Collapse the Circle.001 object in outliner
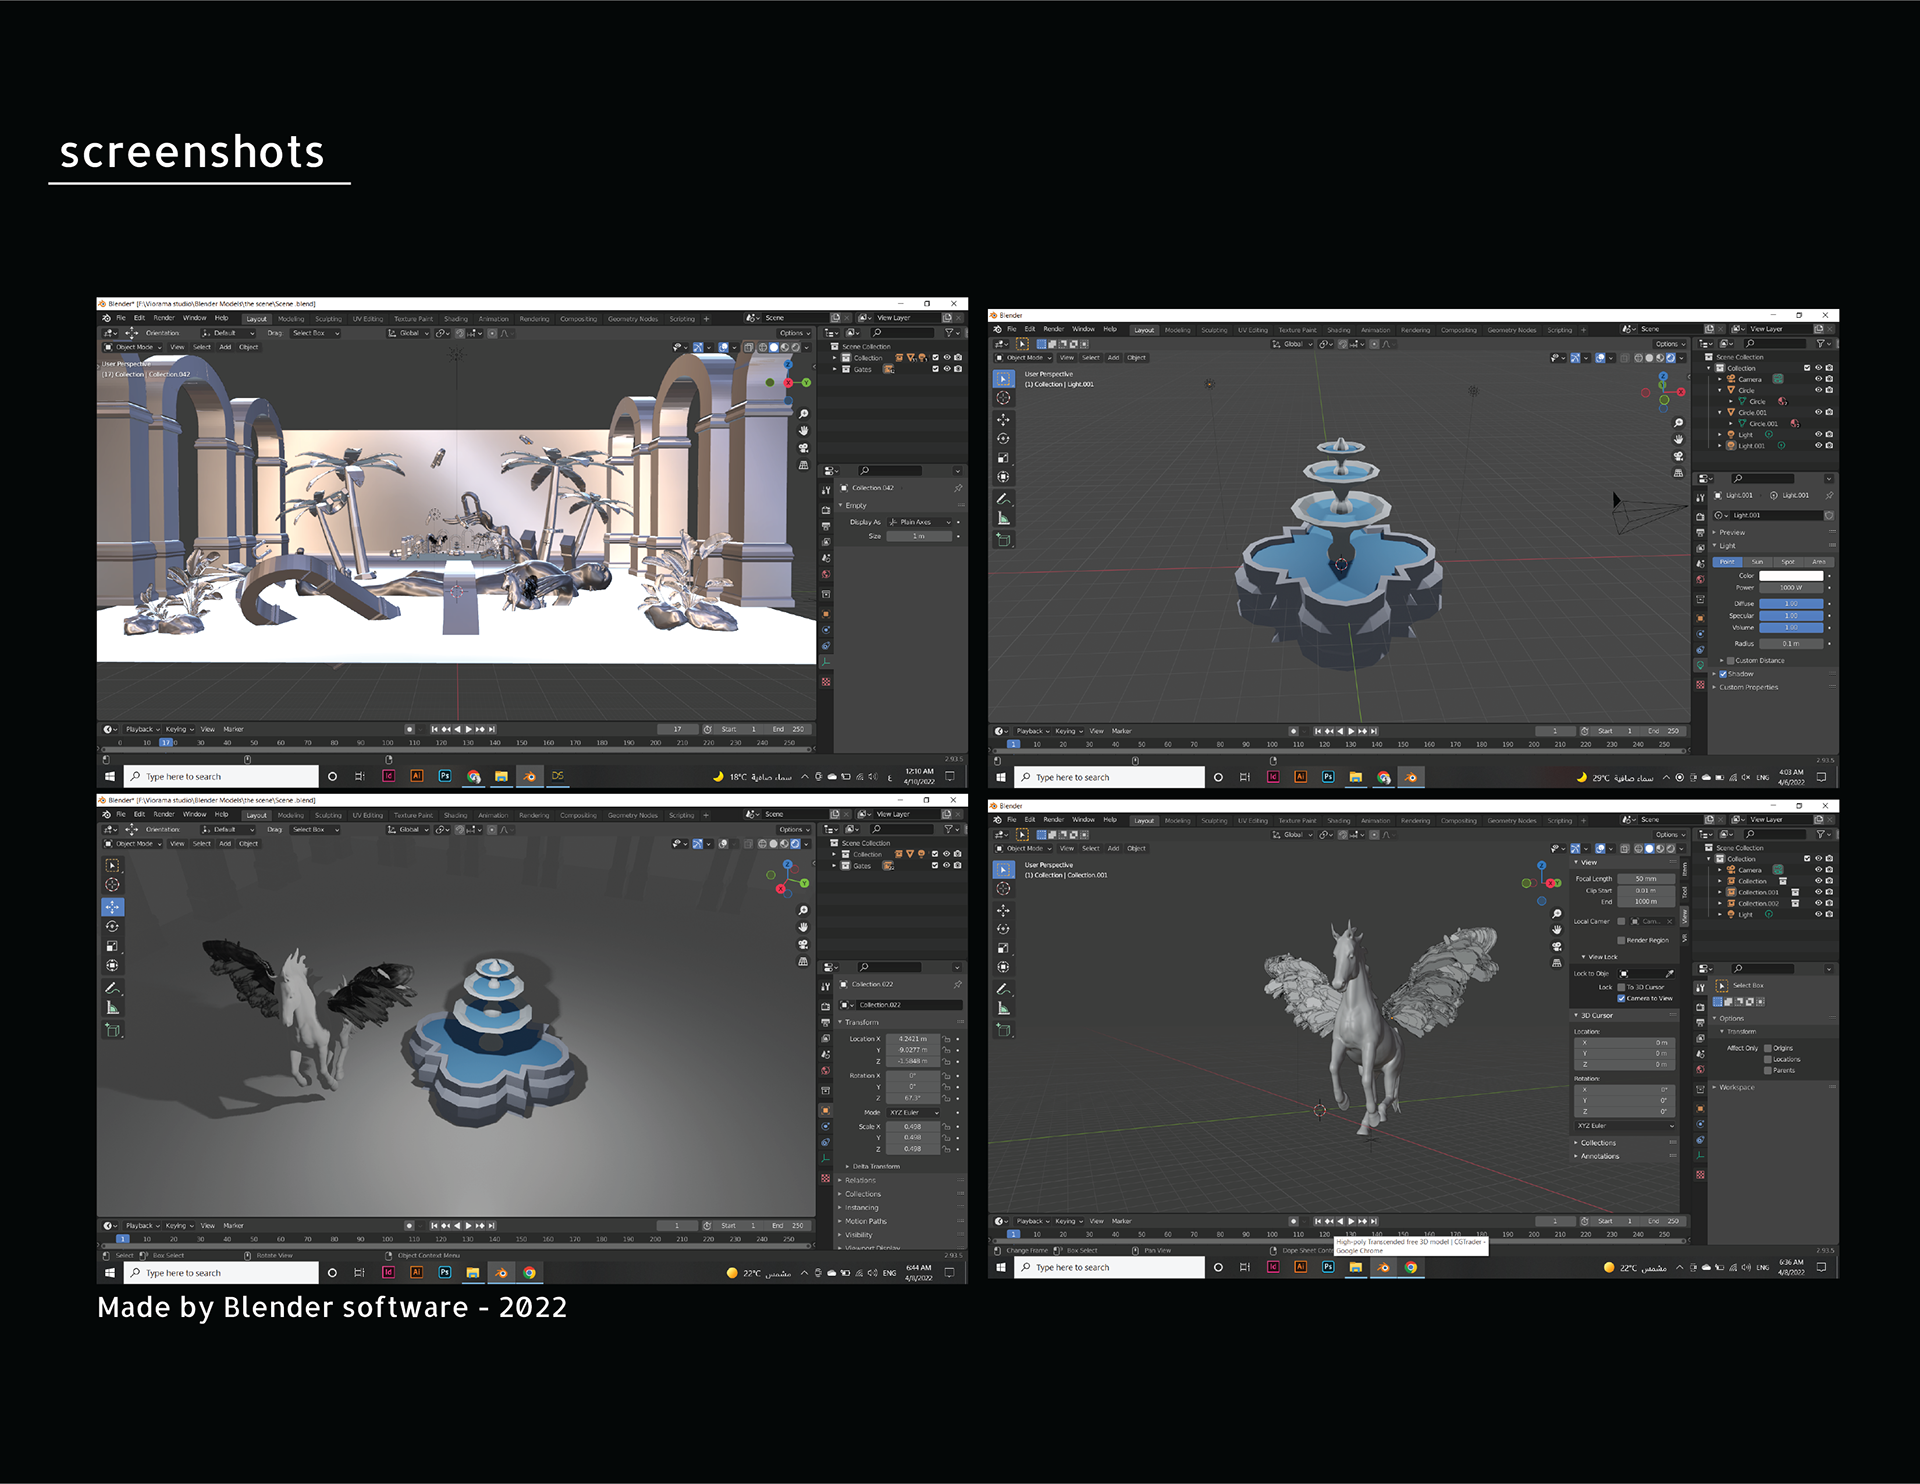The height and width of the screenshot is (1484, 1920). point(1720,412)
